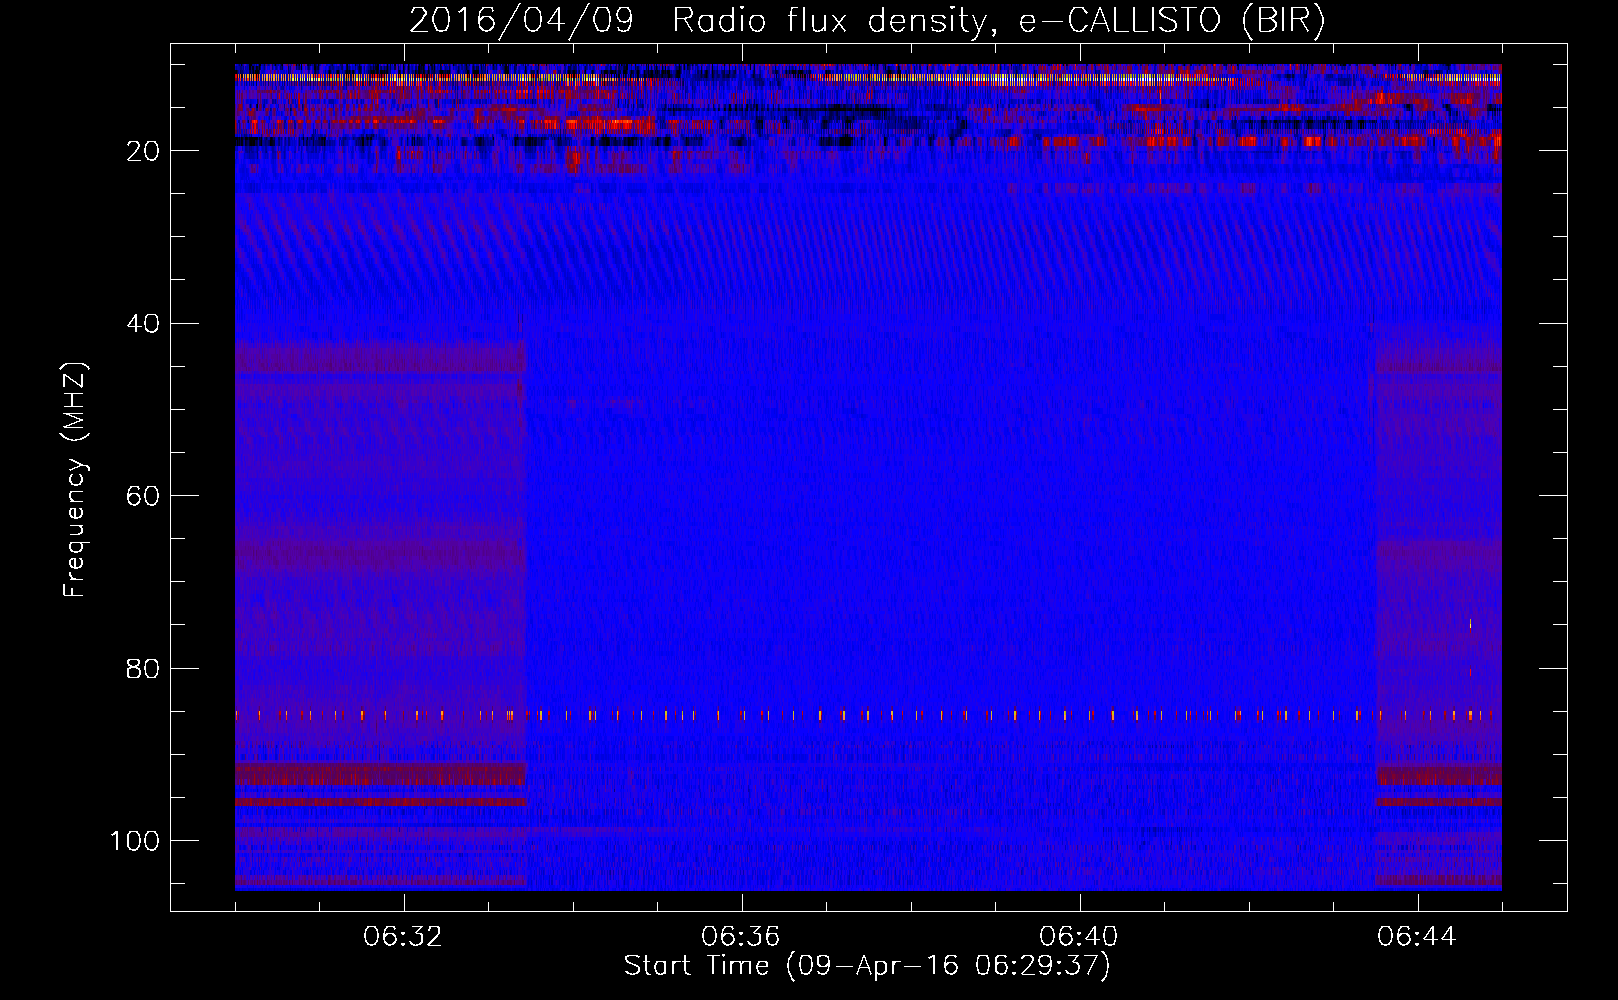Screen dimensions: 1618x1000
Task: Select the "Frequency (MHZ)" y-axis label
Action: click(x=75, y=480)
